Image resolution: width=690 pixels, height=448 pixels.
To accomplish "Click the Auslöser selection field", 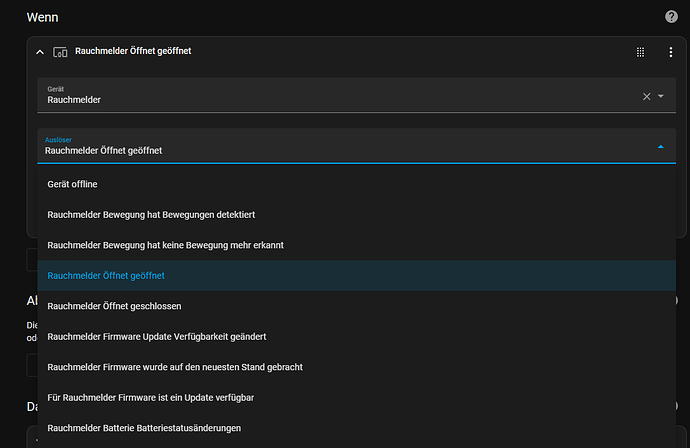I will coord(356,146).
